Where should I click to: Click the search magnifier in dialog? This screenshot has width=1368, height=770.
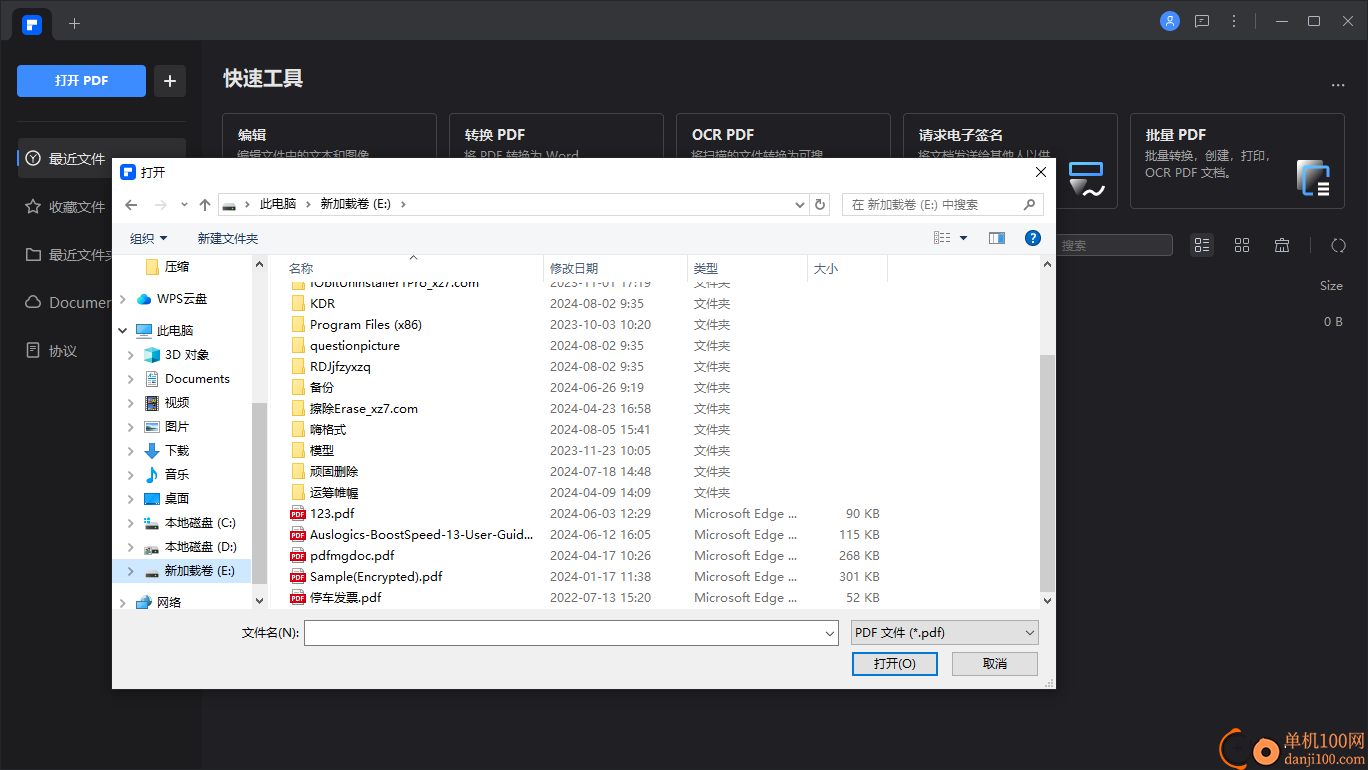(x=1029, y=204)
